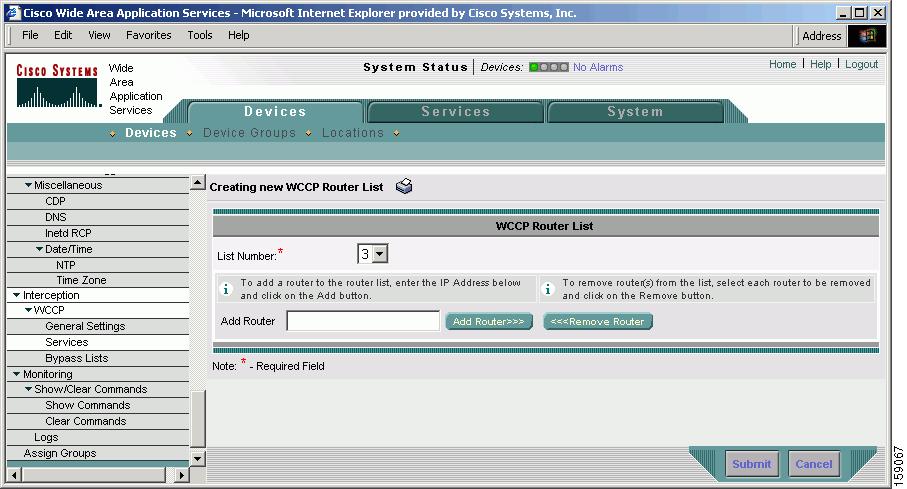Collapse the Miscellaneous tree section

[x=28, y=185]
